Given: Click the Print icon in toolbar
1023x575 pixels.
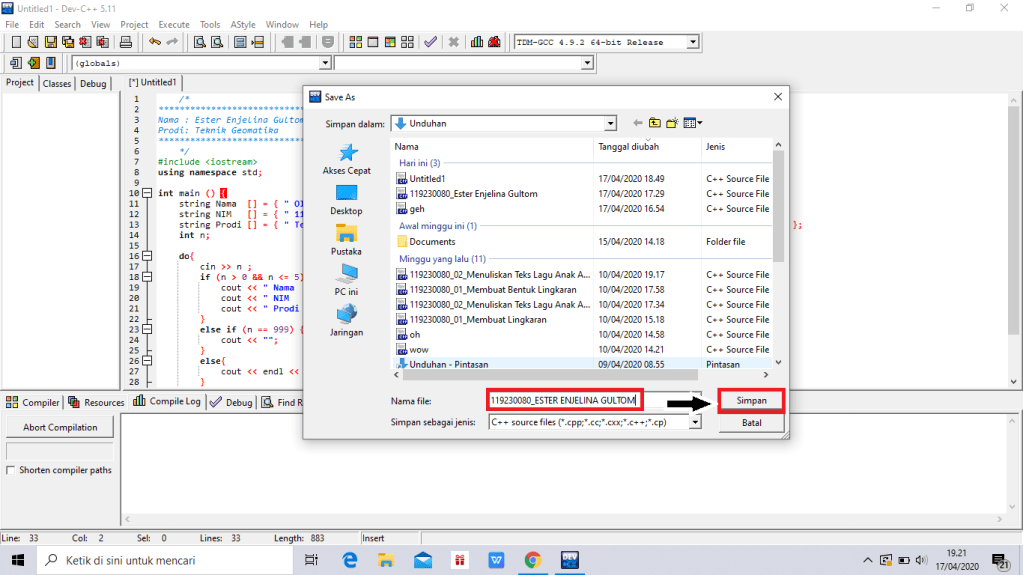Looking at the screenshot, I should [x=126, y=42].
